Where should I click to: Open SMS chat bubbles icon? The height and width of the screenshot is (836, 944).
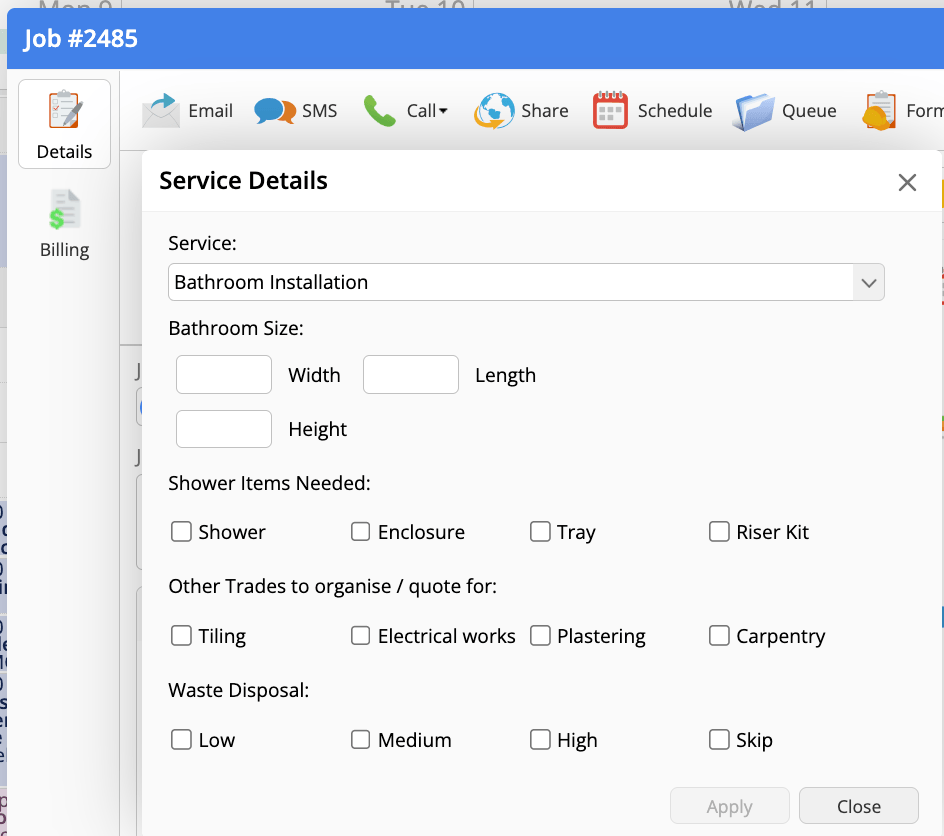274,111
